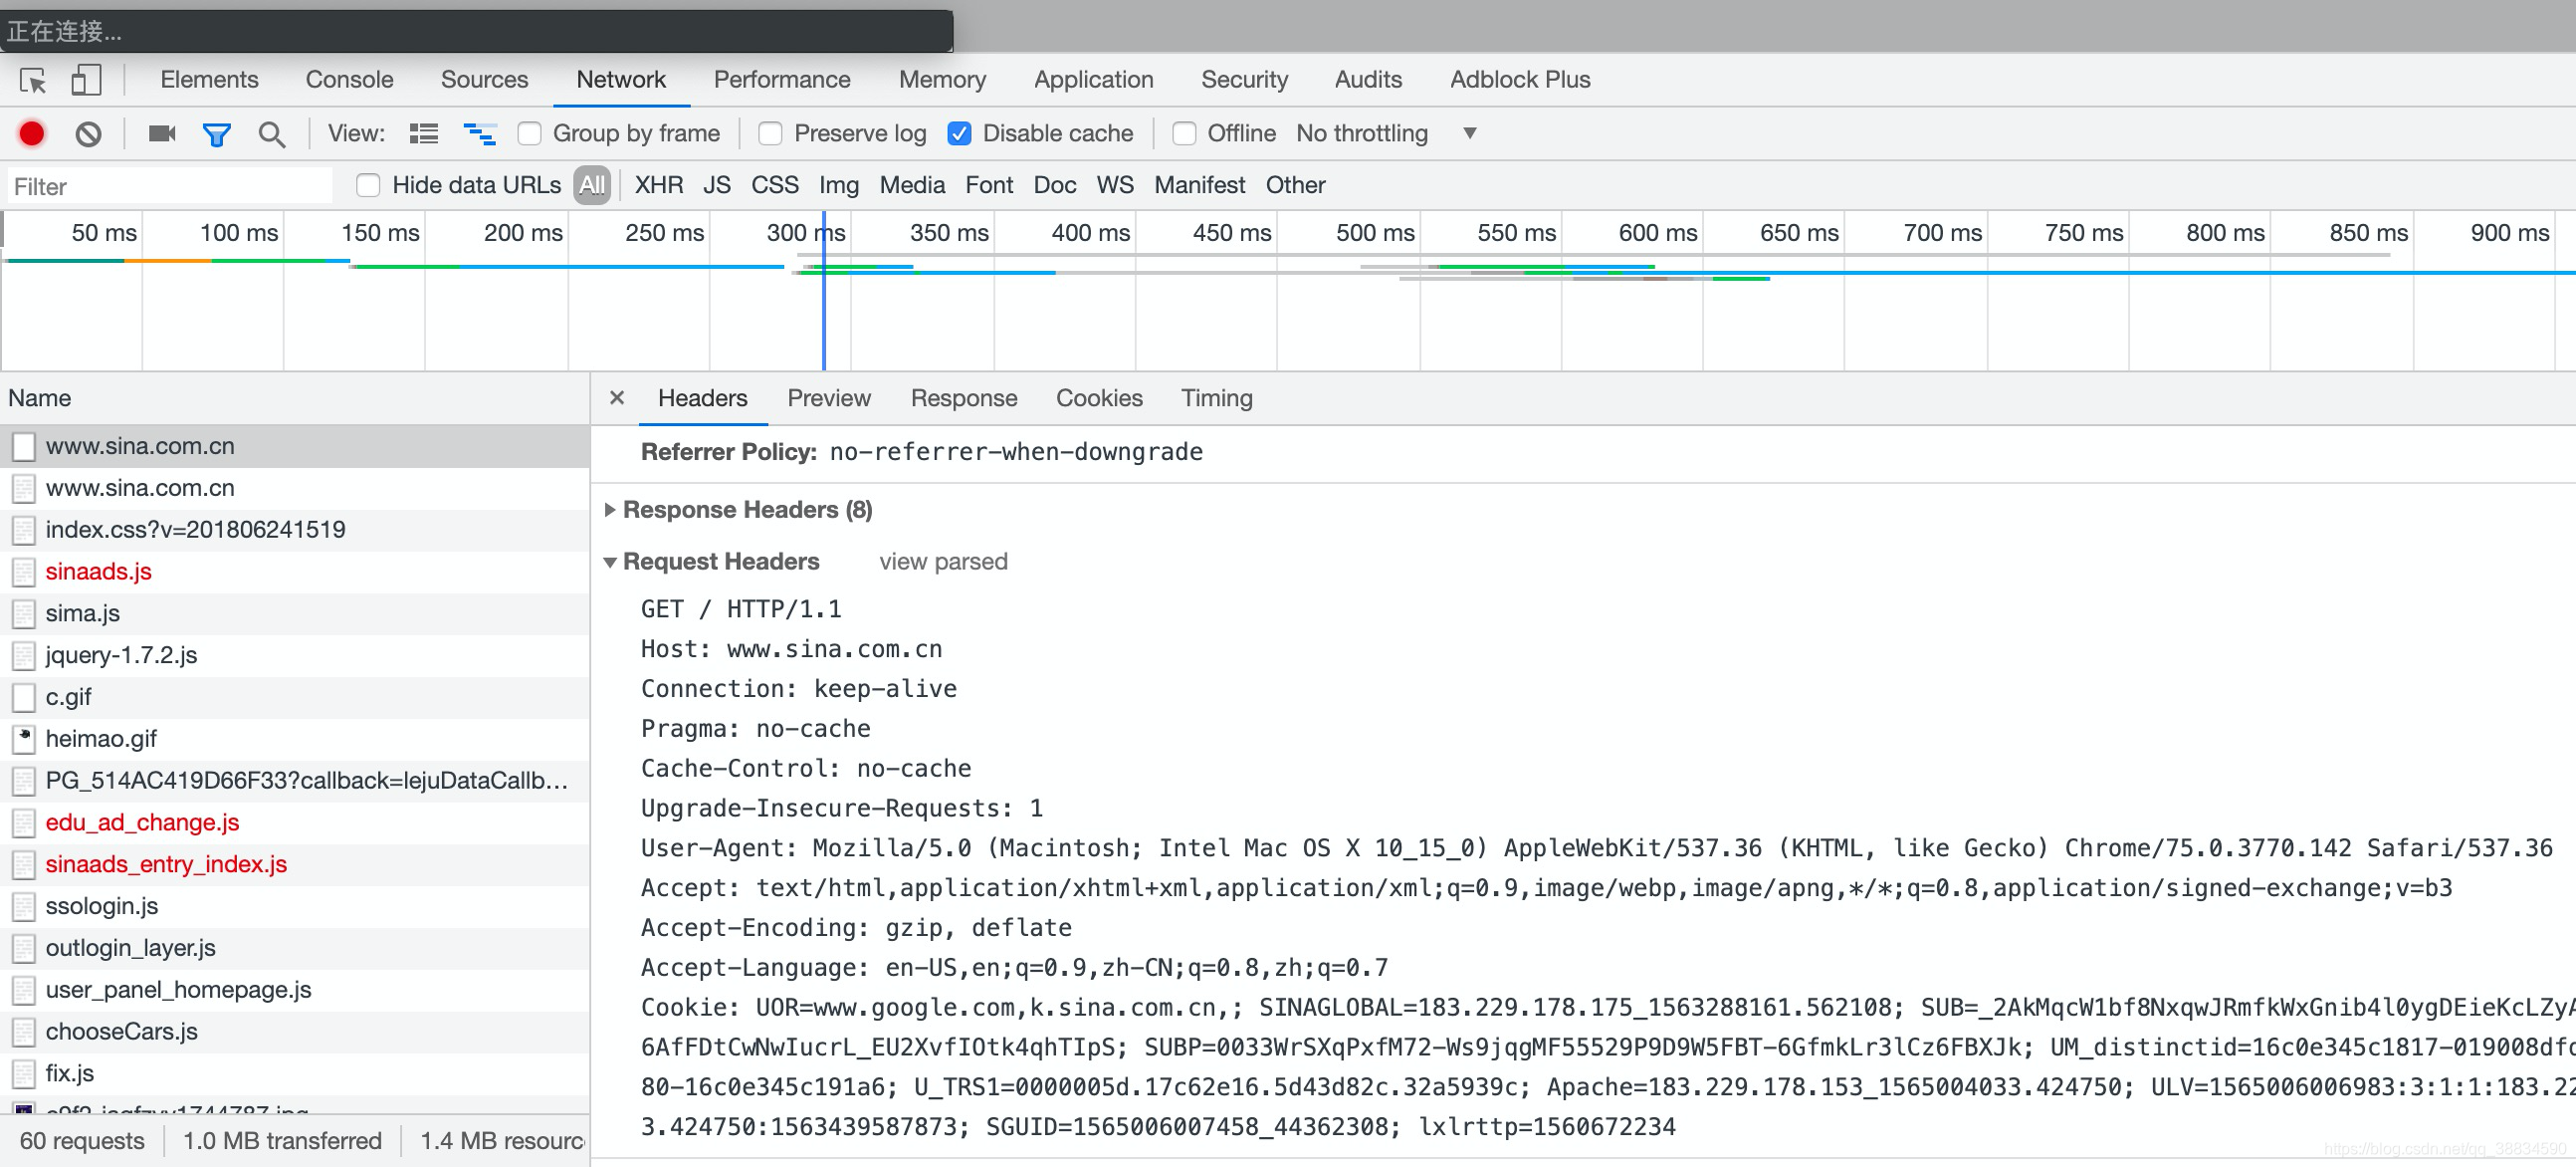The image size is (2576, 1167).
Task: Enable Preserve log checkbox
Action: click(770, 134)
